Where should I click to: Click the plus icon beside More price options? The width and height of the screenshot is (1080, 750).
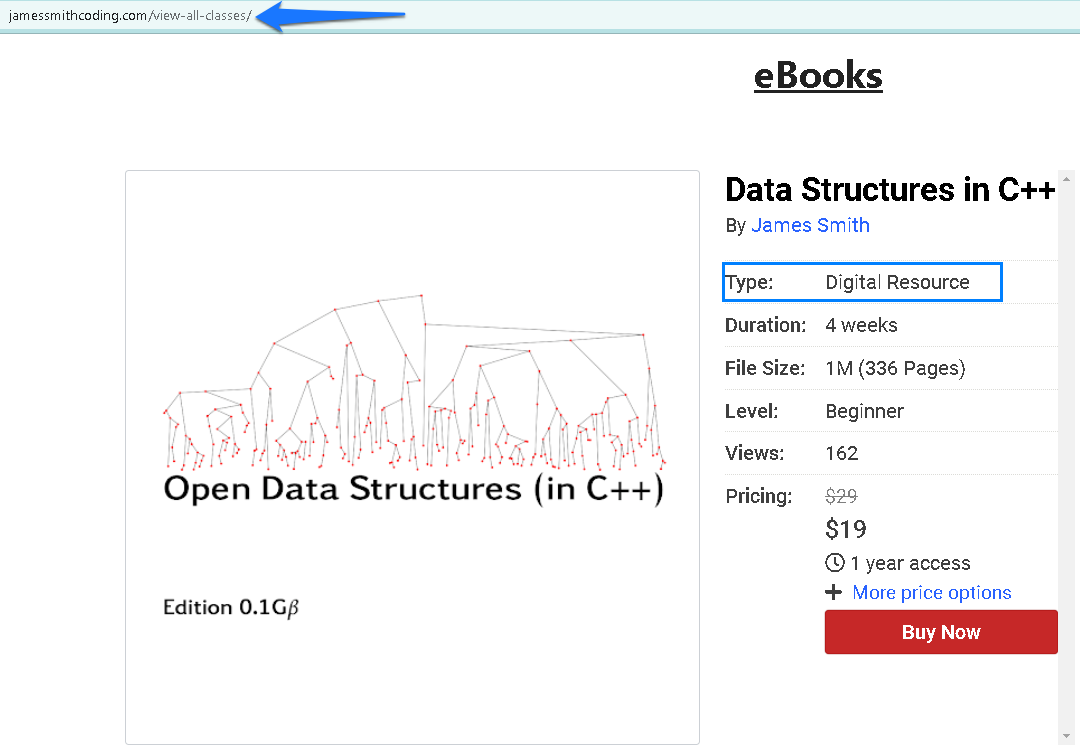point(833,592)
